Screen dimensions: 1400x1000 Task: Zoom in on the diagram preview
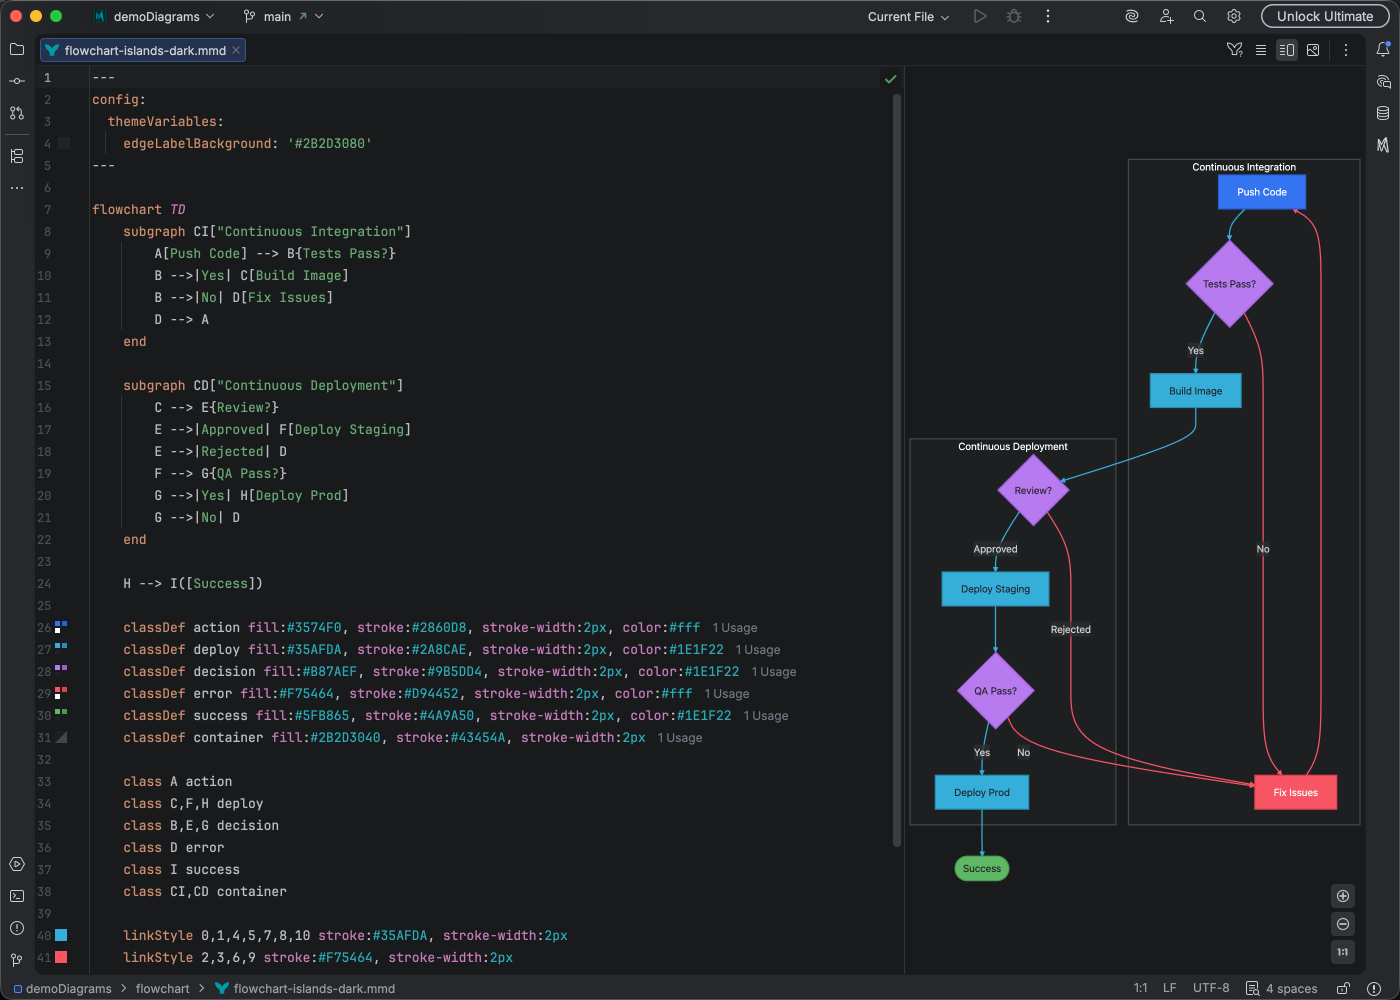tap(1343, 896)
